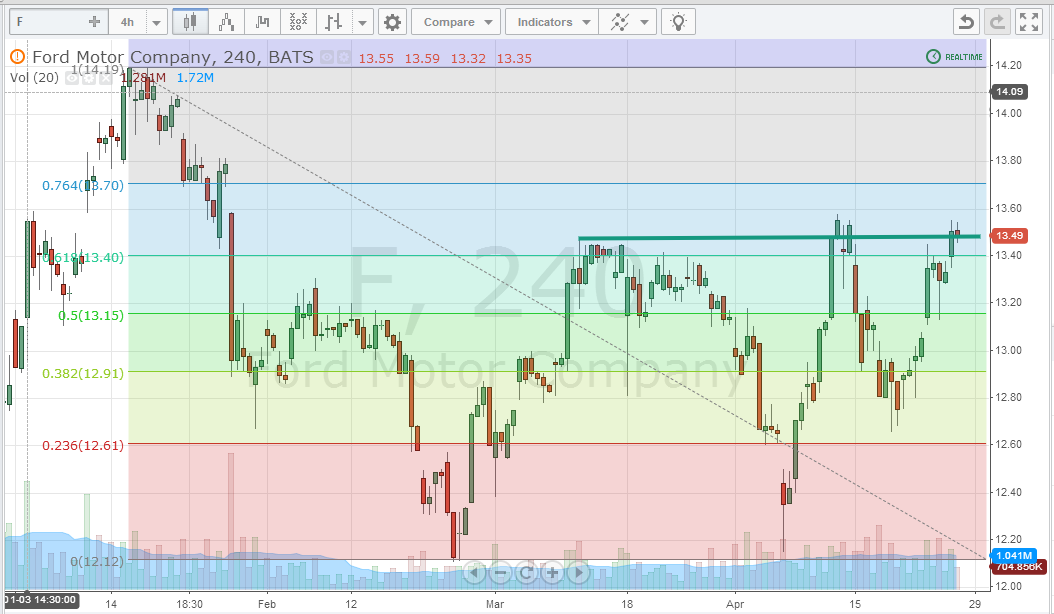Click the blue 1.041M volume label
The image size is (1054, 614).
(1014, 555)
